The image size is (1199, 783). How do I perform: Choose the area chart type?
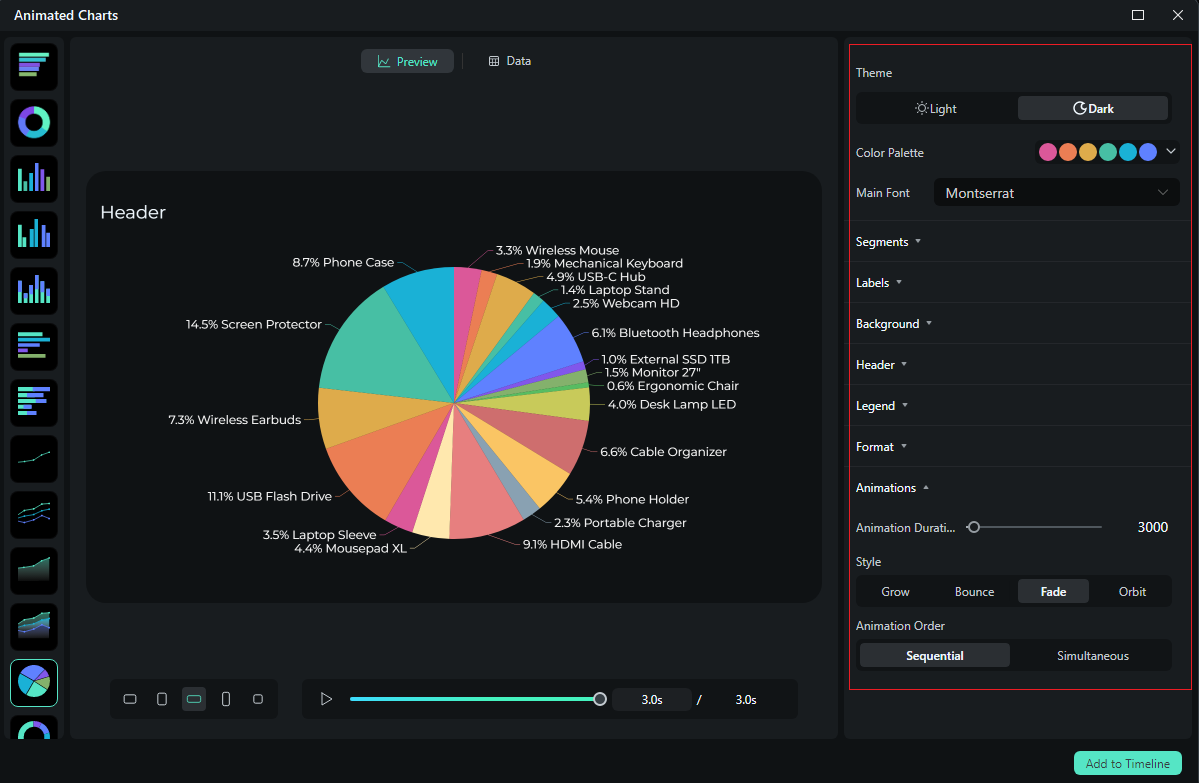tap(33, 570)
